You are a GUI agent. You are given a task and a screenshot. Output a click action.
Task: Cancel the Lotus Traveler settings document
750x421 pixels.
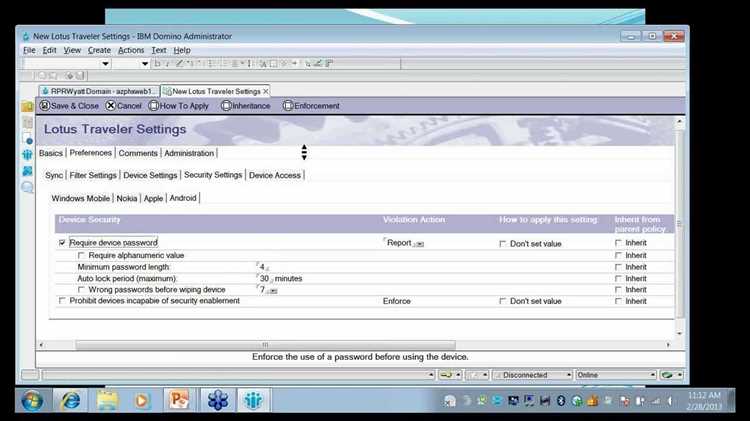pyautogui.click(x=124, y=106)
